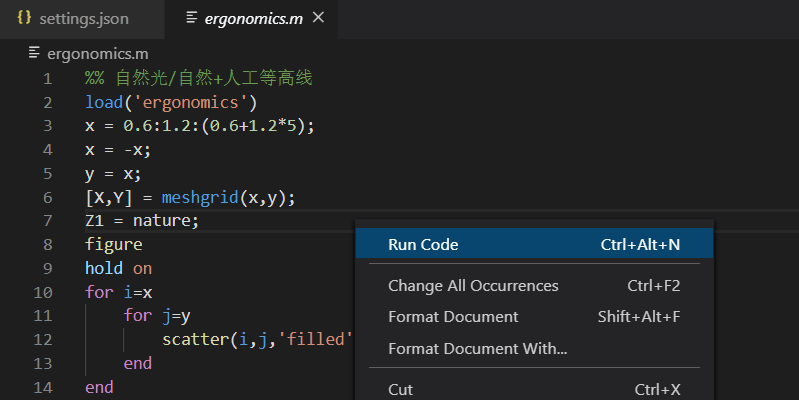
Task: Place cursor on the Chinese comment line
Action: 199,78
